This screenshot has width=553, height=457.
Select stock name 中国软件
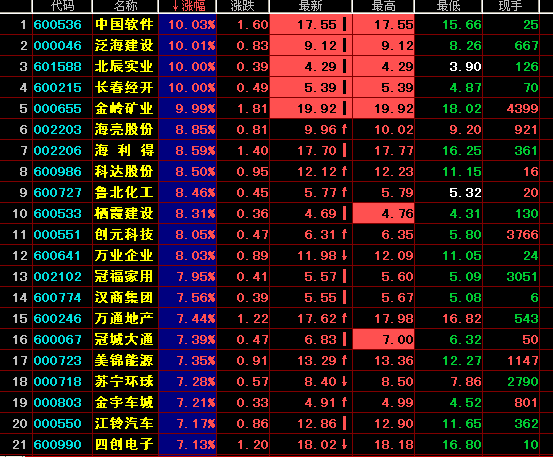[124, 25]
